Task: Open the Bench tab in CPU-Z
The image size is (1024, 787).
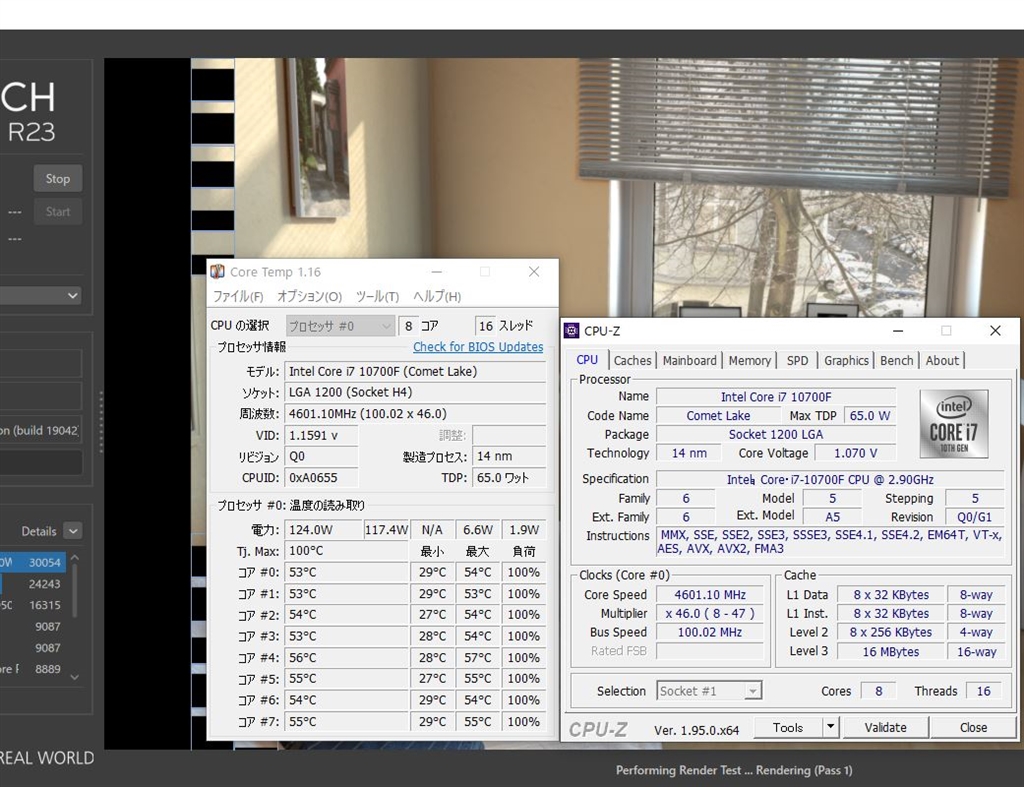Action: [896, 360]
